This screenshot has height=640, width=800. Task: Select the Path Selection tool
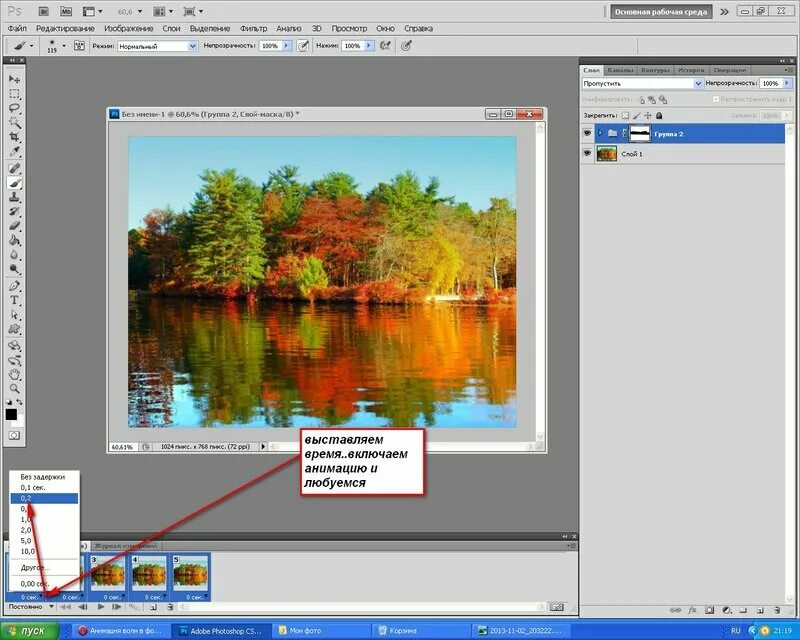tap(14, 314)
